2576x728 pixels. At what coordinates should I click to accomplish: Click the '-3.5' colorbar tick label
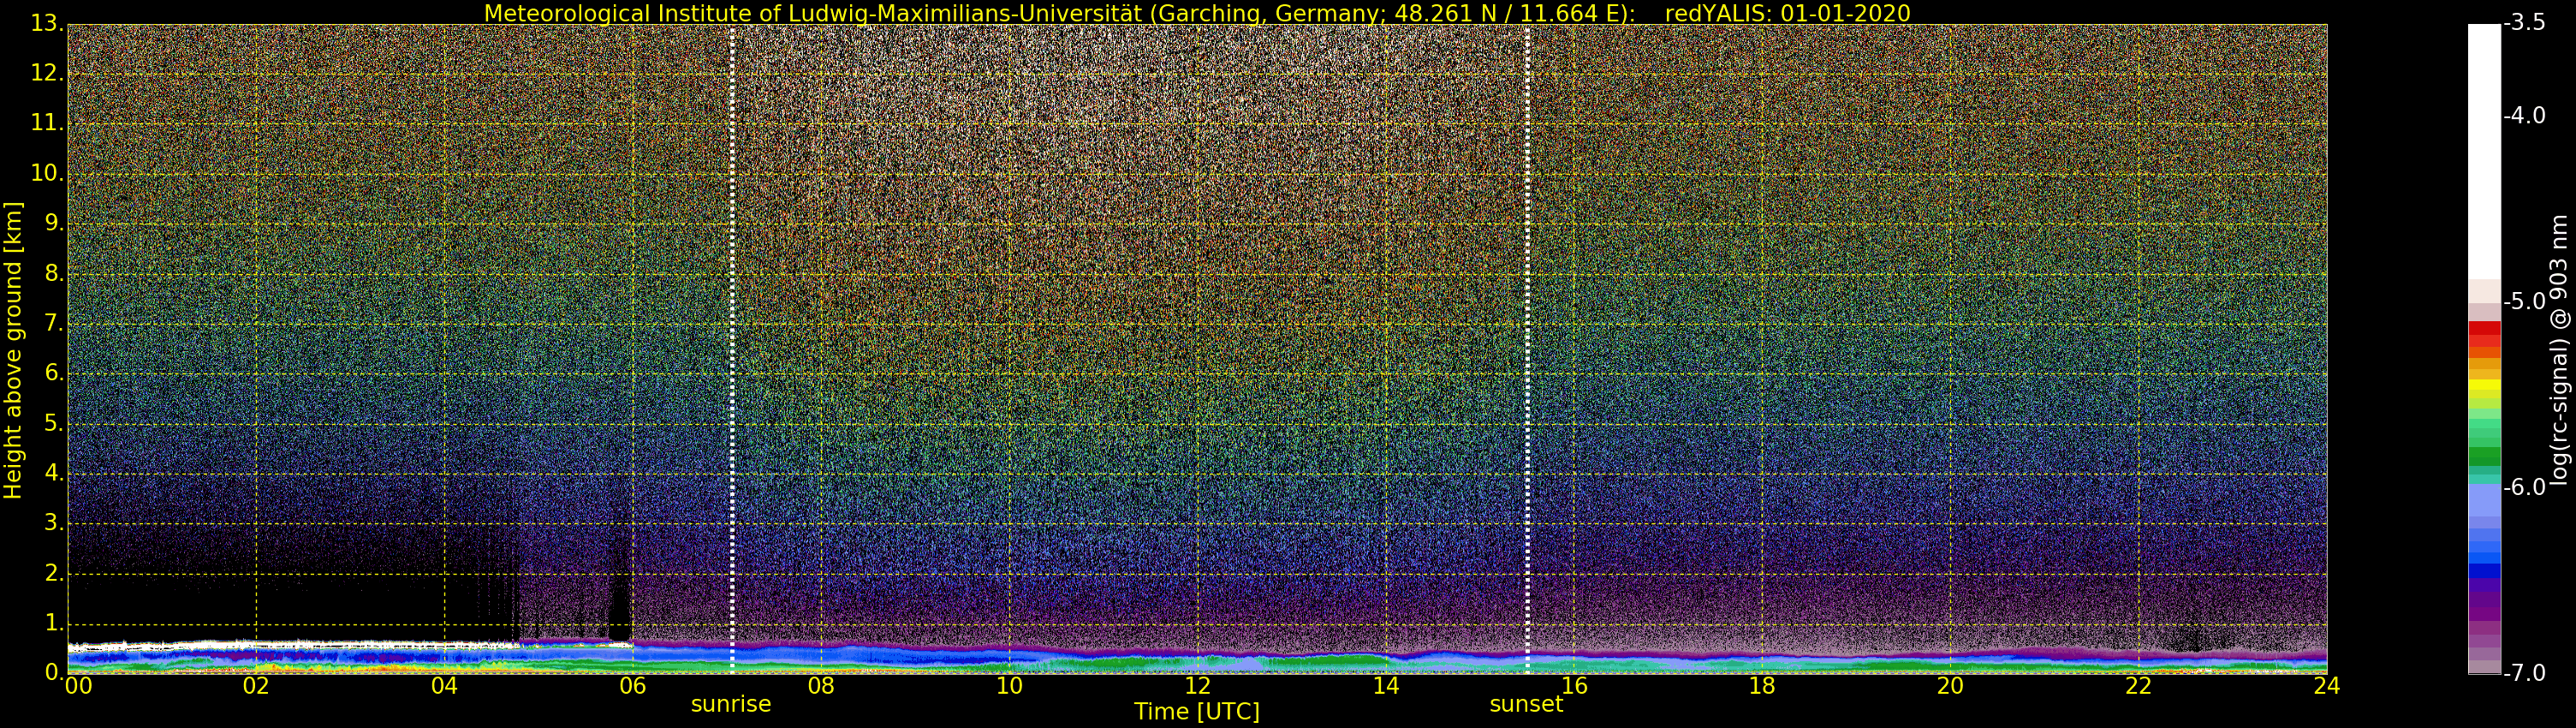[x=2525, y=24]
